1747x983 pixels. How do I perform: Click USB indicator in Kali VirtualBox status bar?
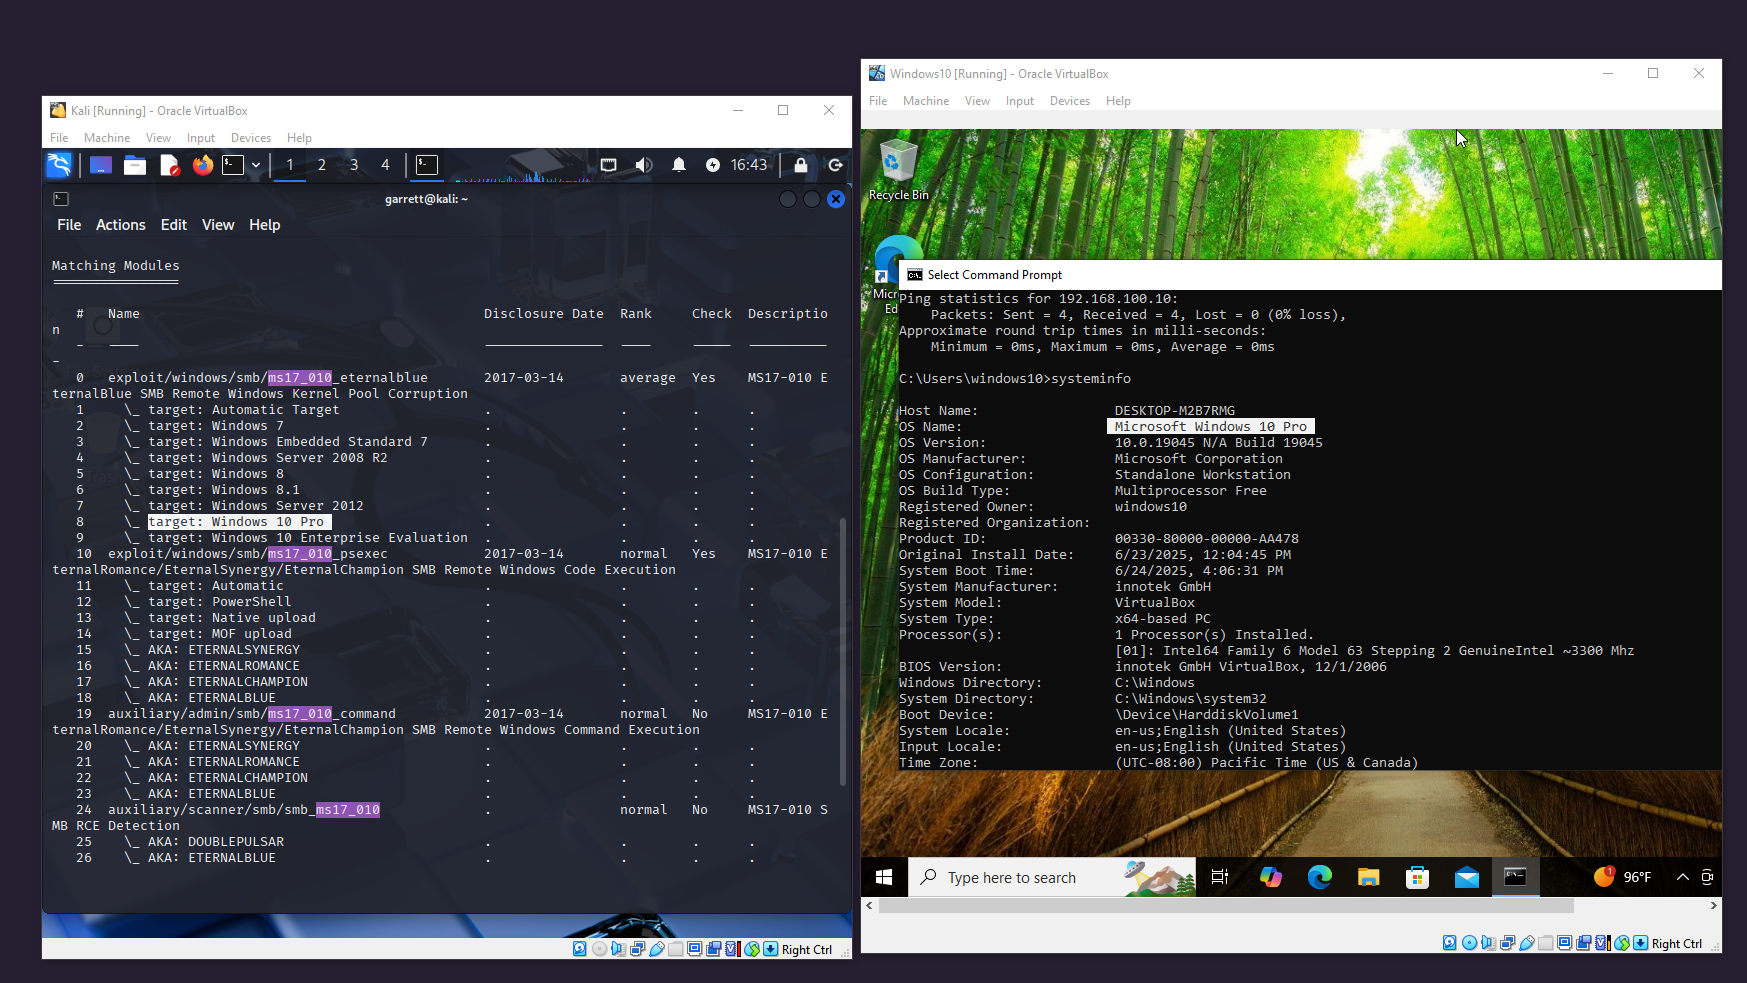657,949
